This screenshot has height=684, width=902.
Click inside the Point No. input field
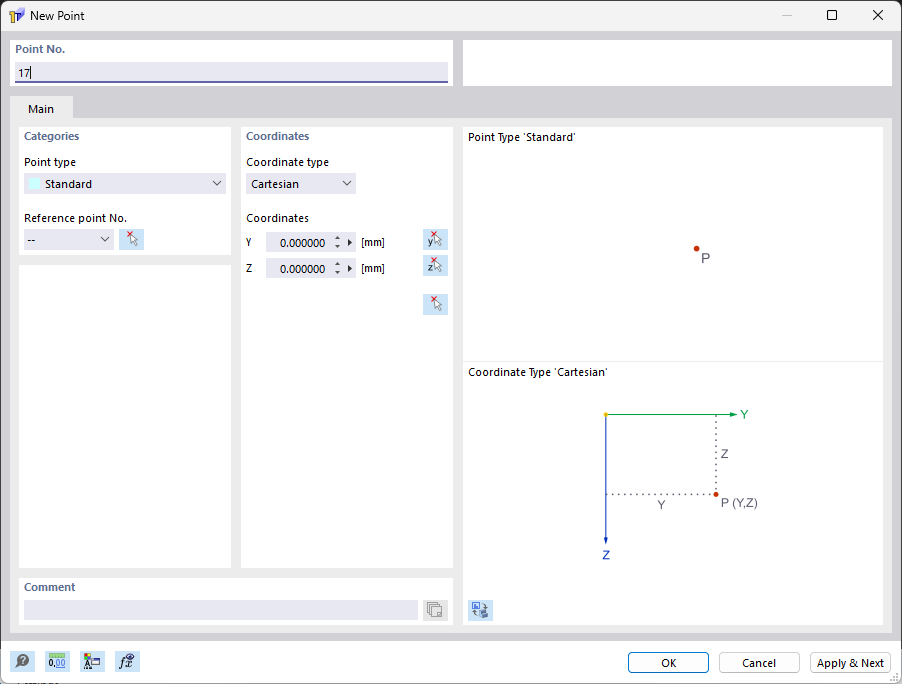[x=230, y=72]
